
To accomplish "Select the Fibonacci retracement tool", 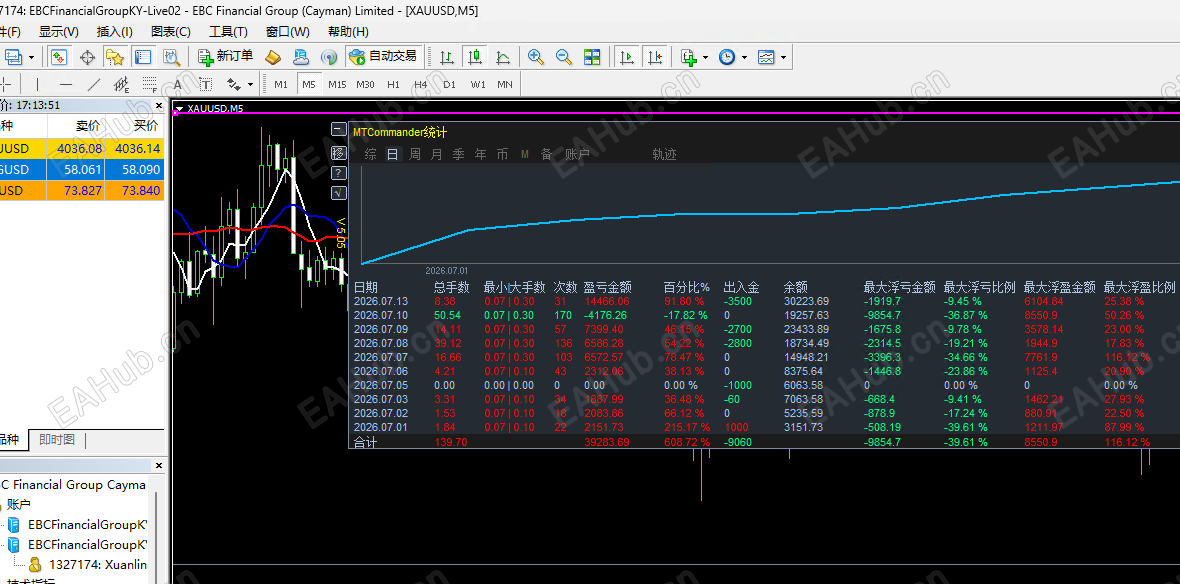I will (x=149, y=84).
